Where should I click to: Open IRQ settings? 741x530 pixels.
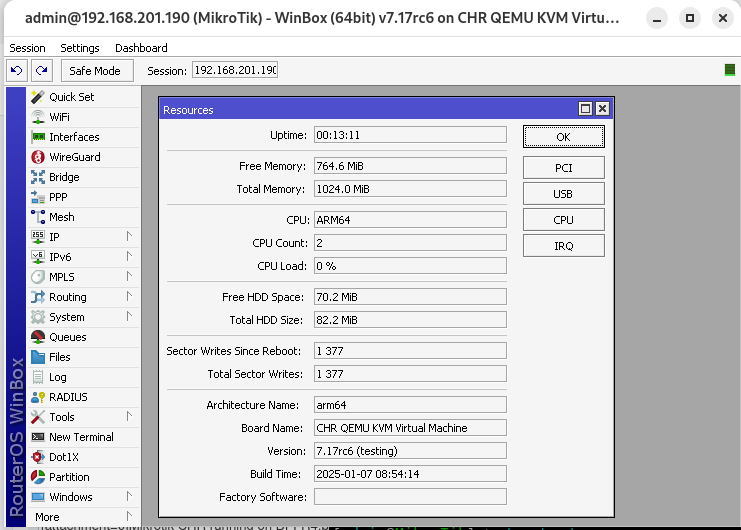click(563, 246)
